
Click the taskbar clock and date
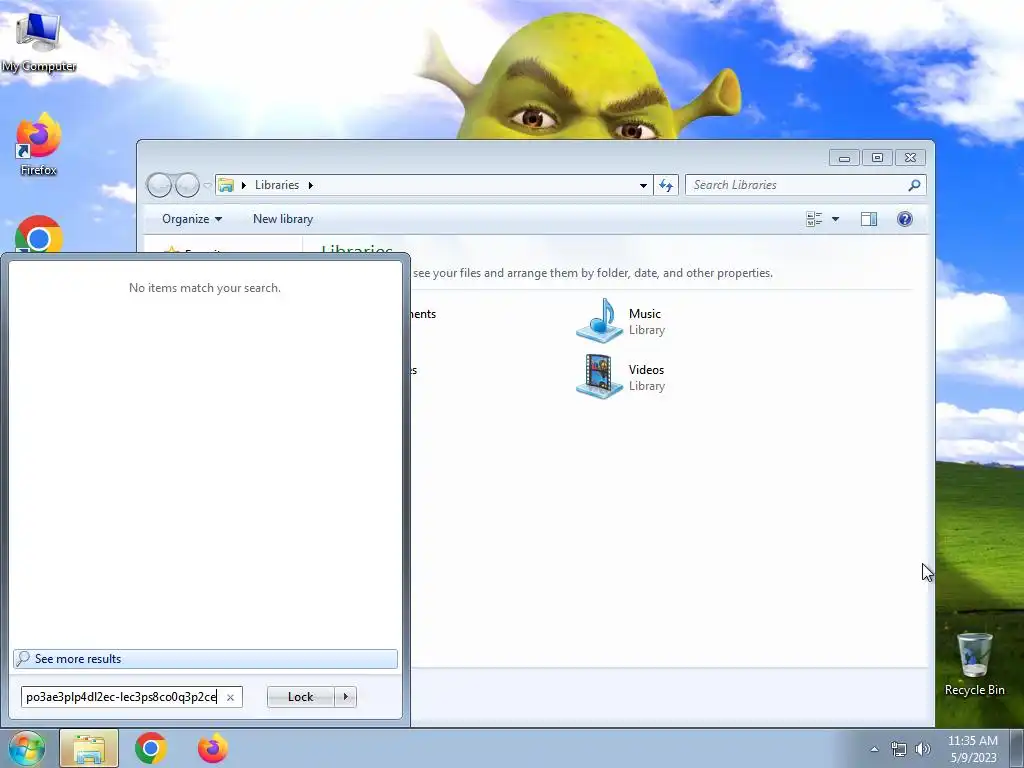(972, 749)
